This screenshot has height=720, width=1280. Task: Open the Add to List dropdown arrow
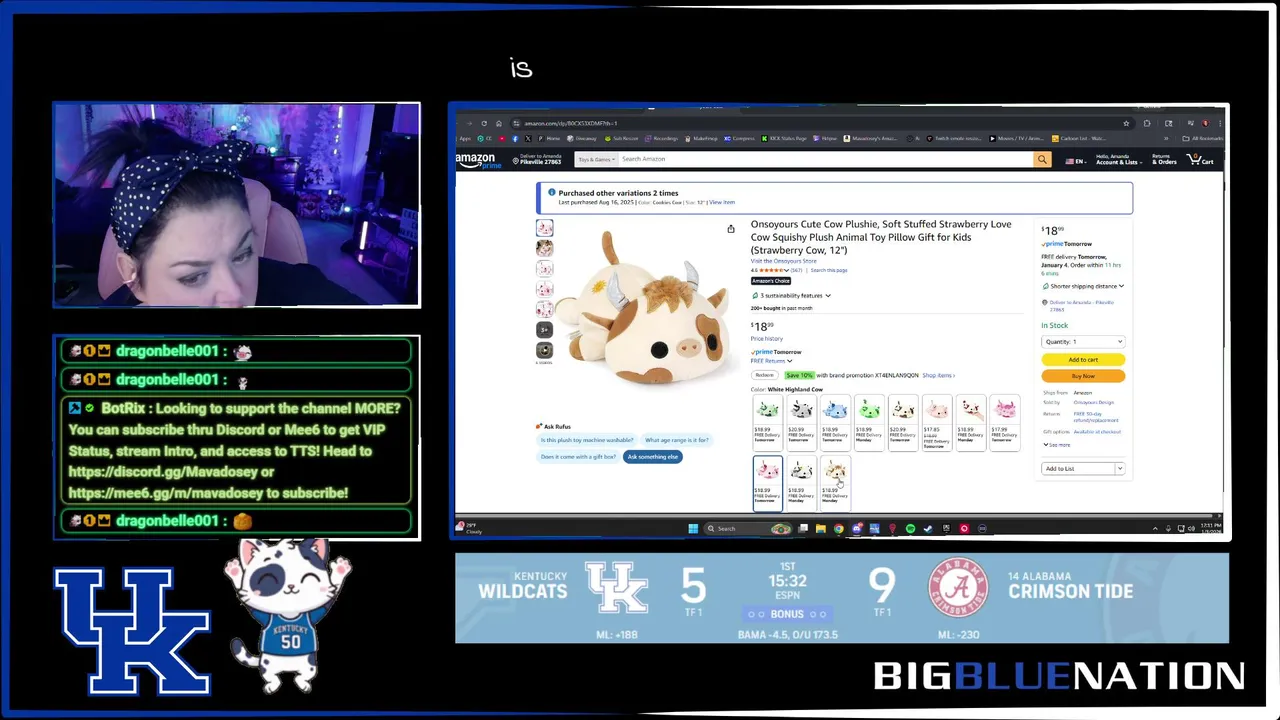(1120, 468)
